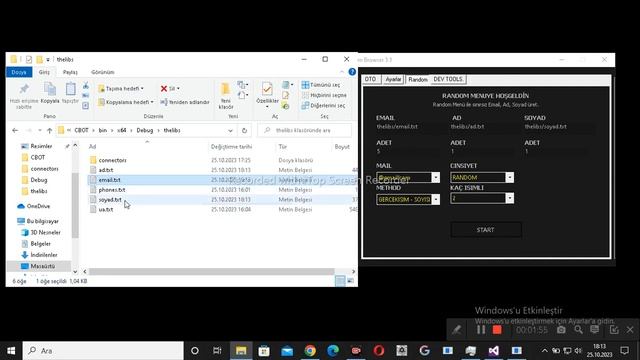Click the taskbar Ara search box
Screen dimensions: 640x360
[x=103, y=351]
